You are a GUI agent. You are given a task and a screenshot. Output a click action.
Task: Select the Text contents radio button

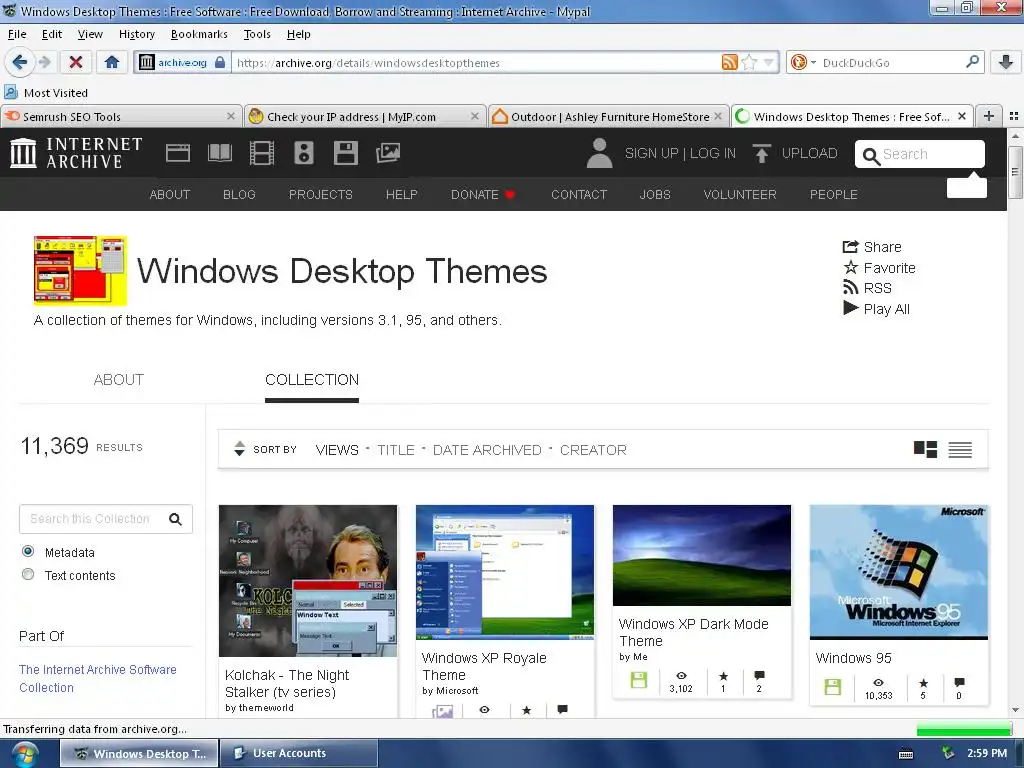(x=28, y=574)
